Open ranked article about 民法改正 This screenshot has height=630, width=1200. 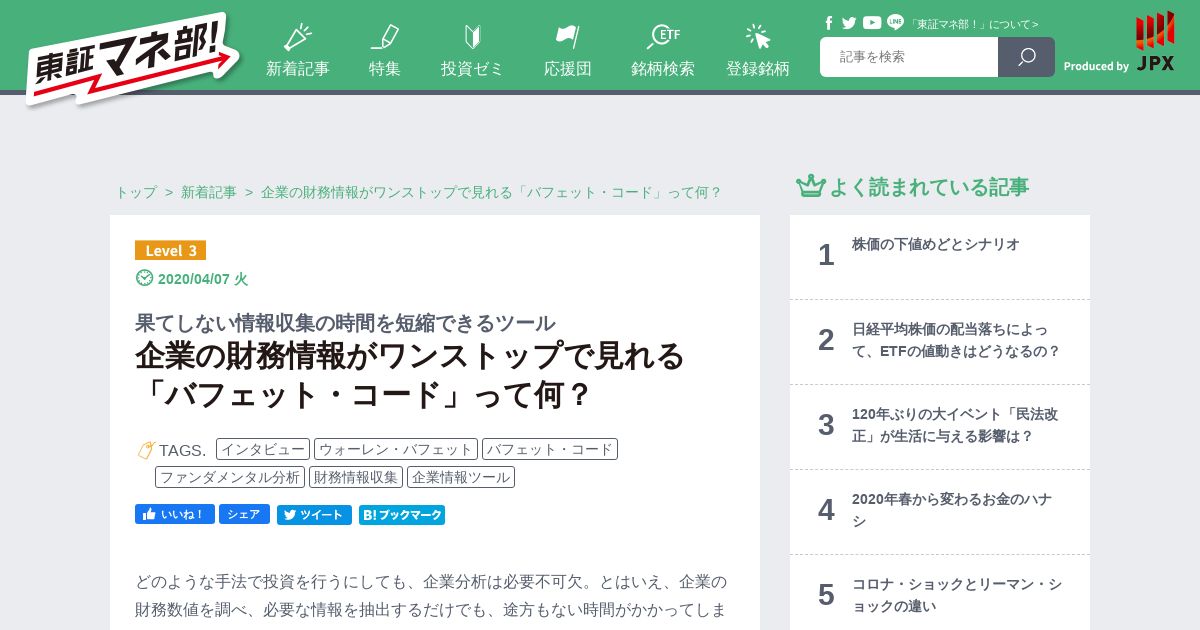(955, 425)
